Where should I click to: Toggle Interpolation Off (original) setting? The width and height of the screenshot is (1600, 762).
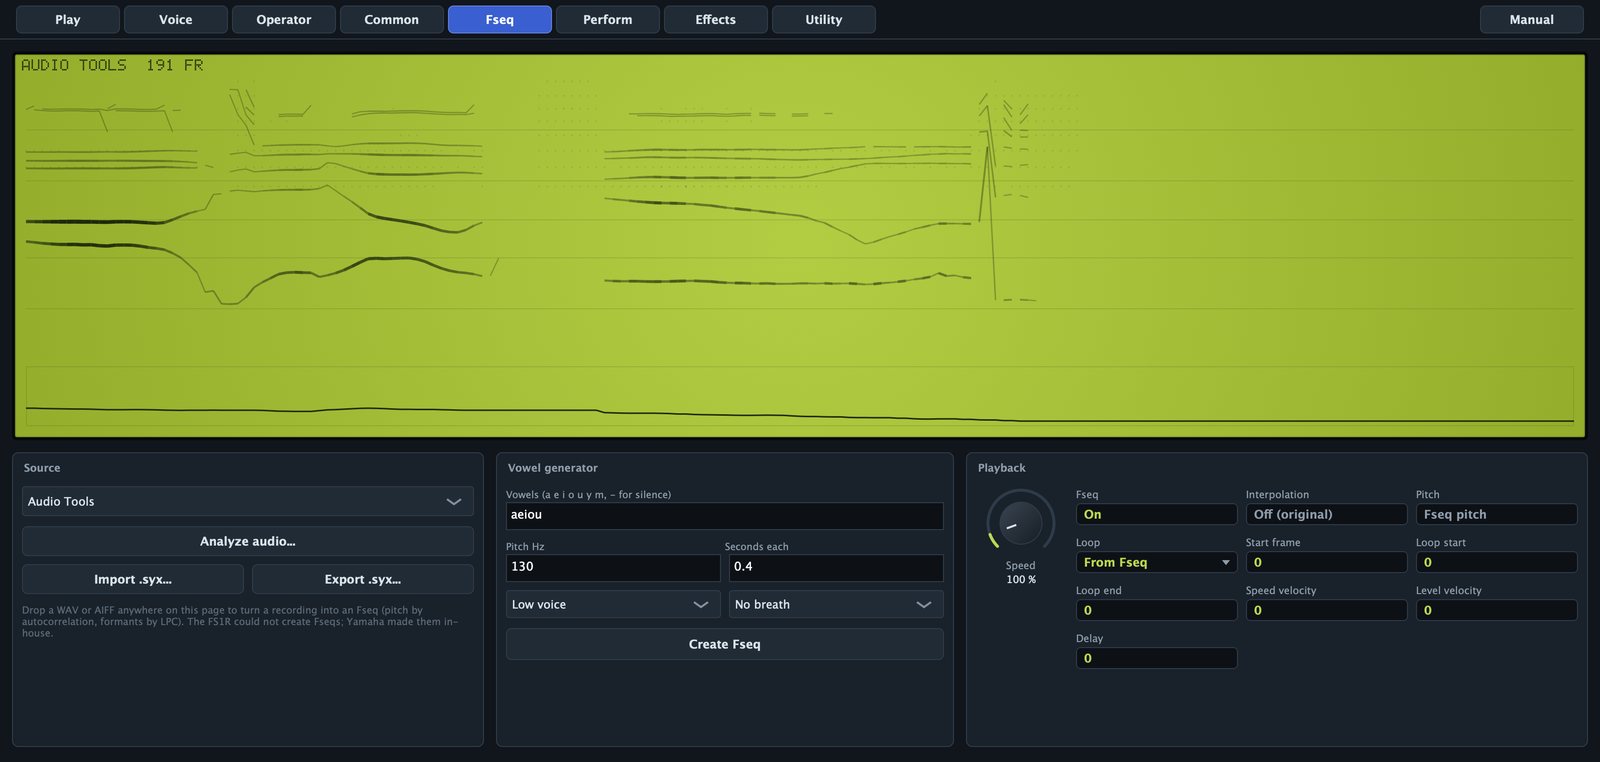[1327, 514]
